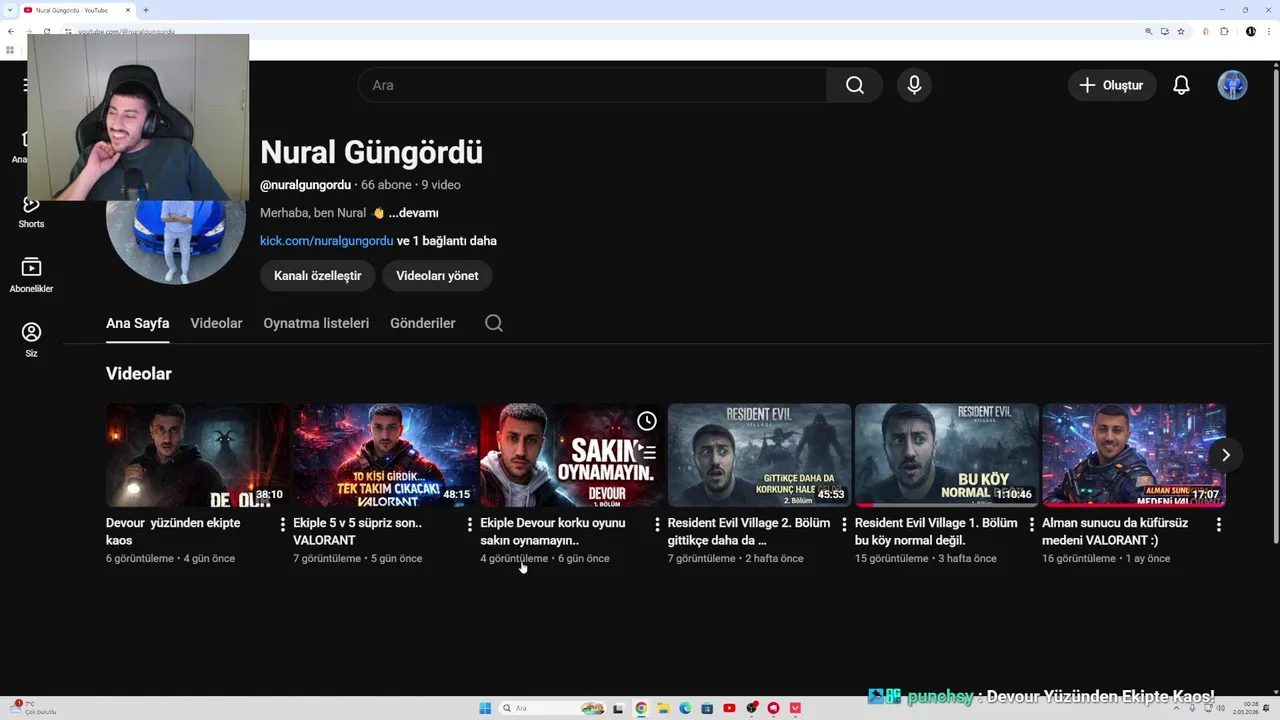Click the @nuralgungordu handle text
Viewport: 1280px width, 720px height.
pyautogui.click(x=305, y=185)
